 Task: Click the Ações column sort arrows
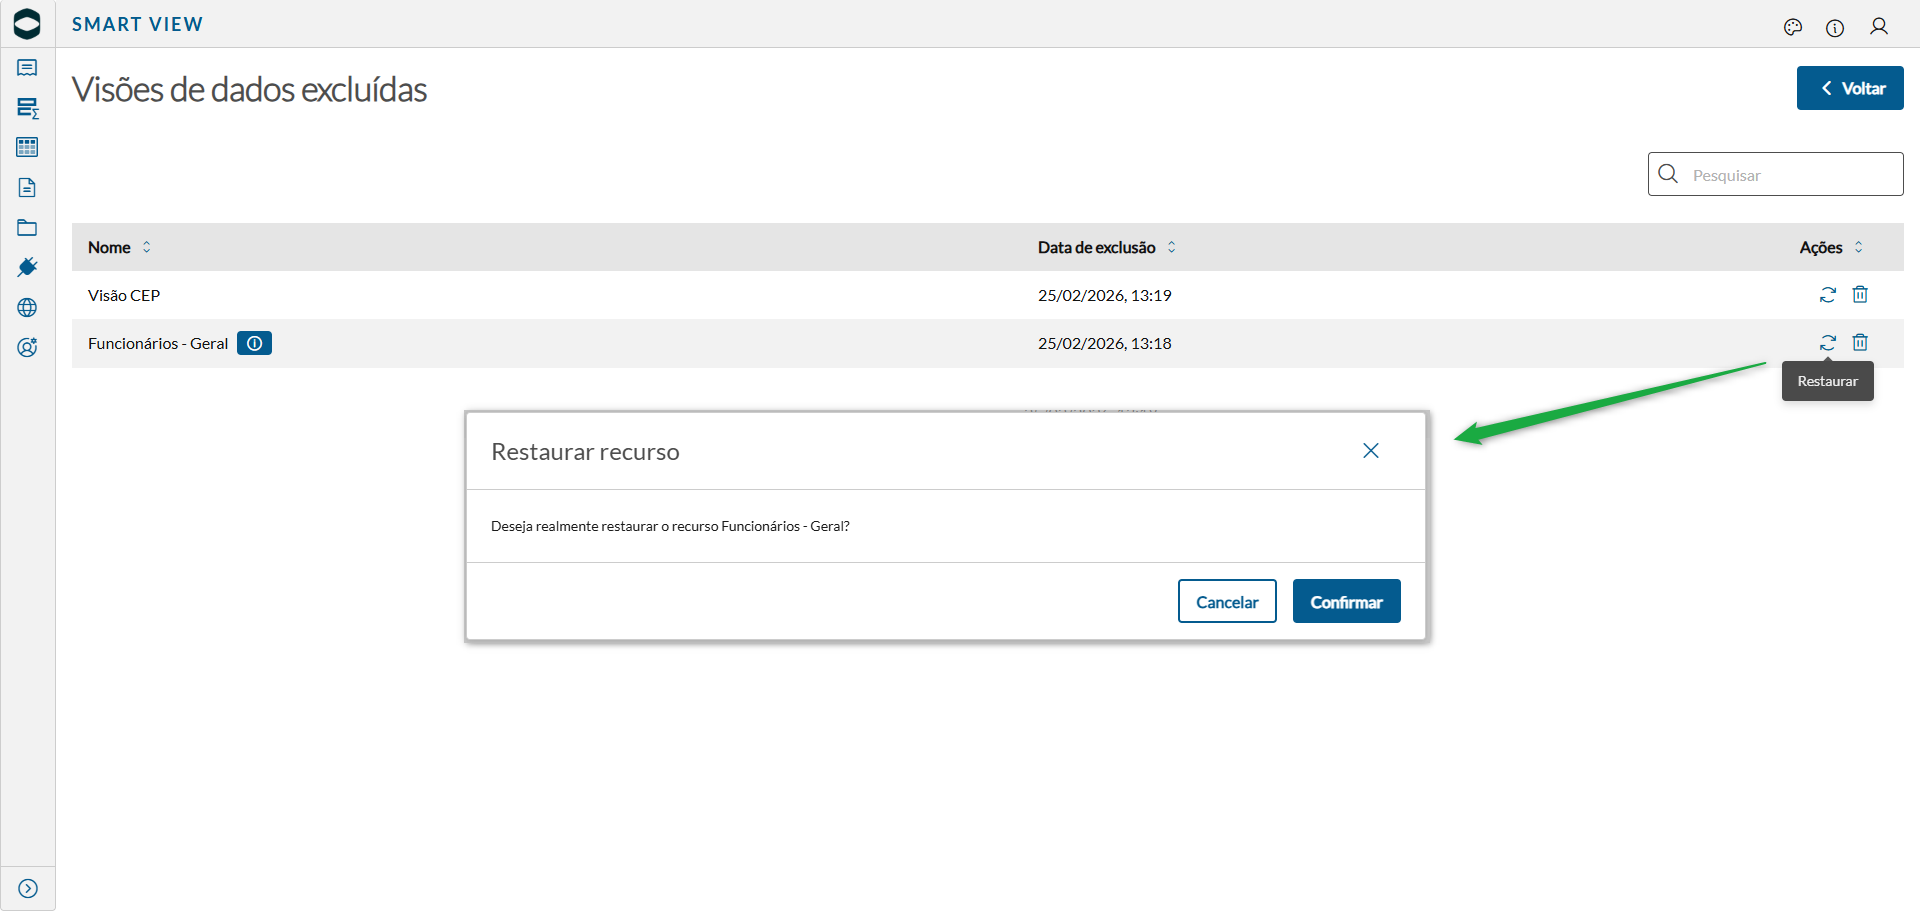[x=1858, y=247]
